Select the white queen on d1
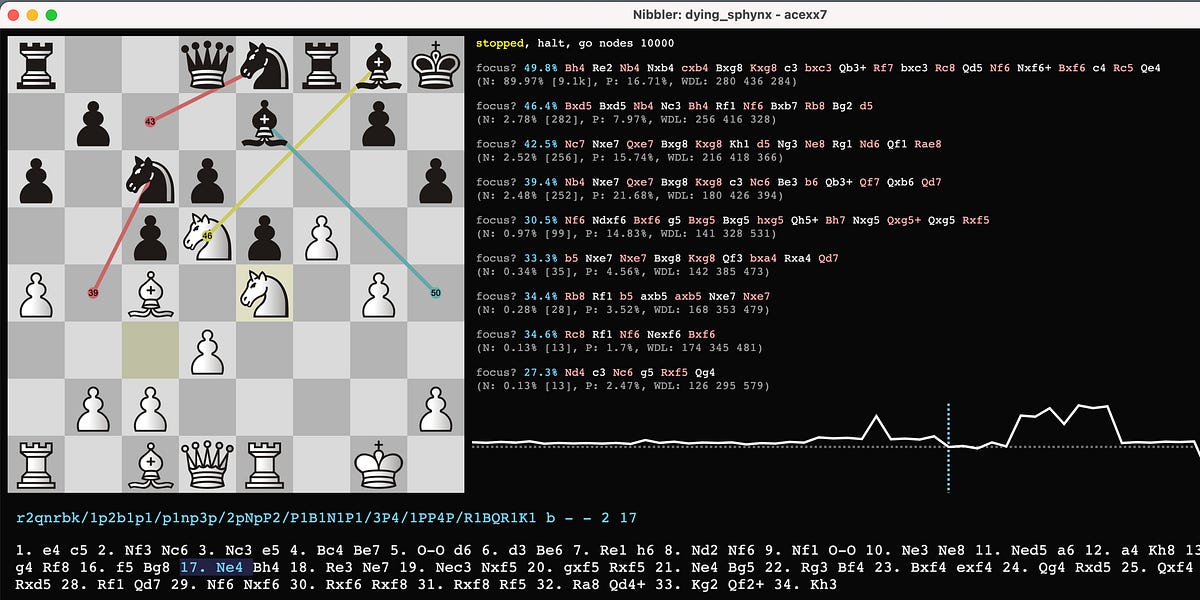This screenshot has height=600, width=1200. point(208,462)
